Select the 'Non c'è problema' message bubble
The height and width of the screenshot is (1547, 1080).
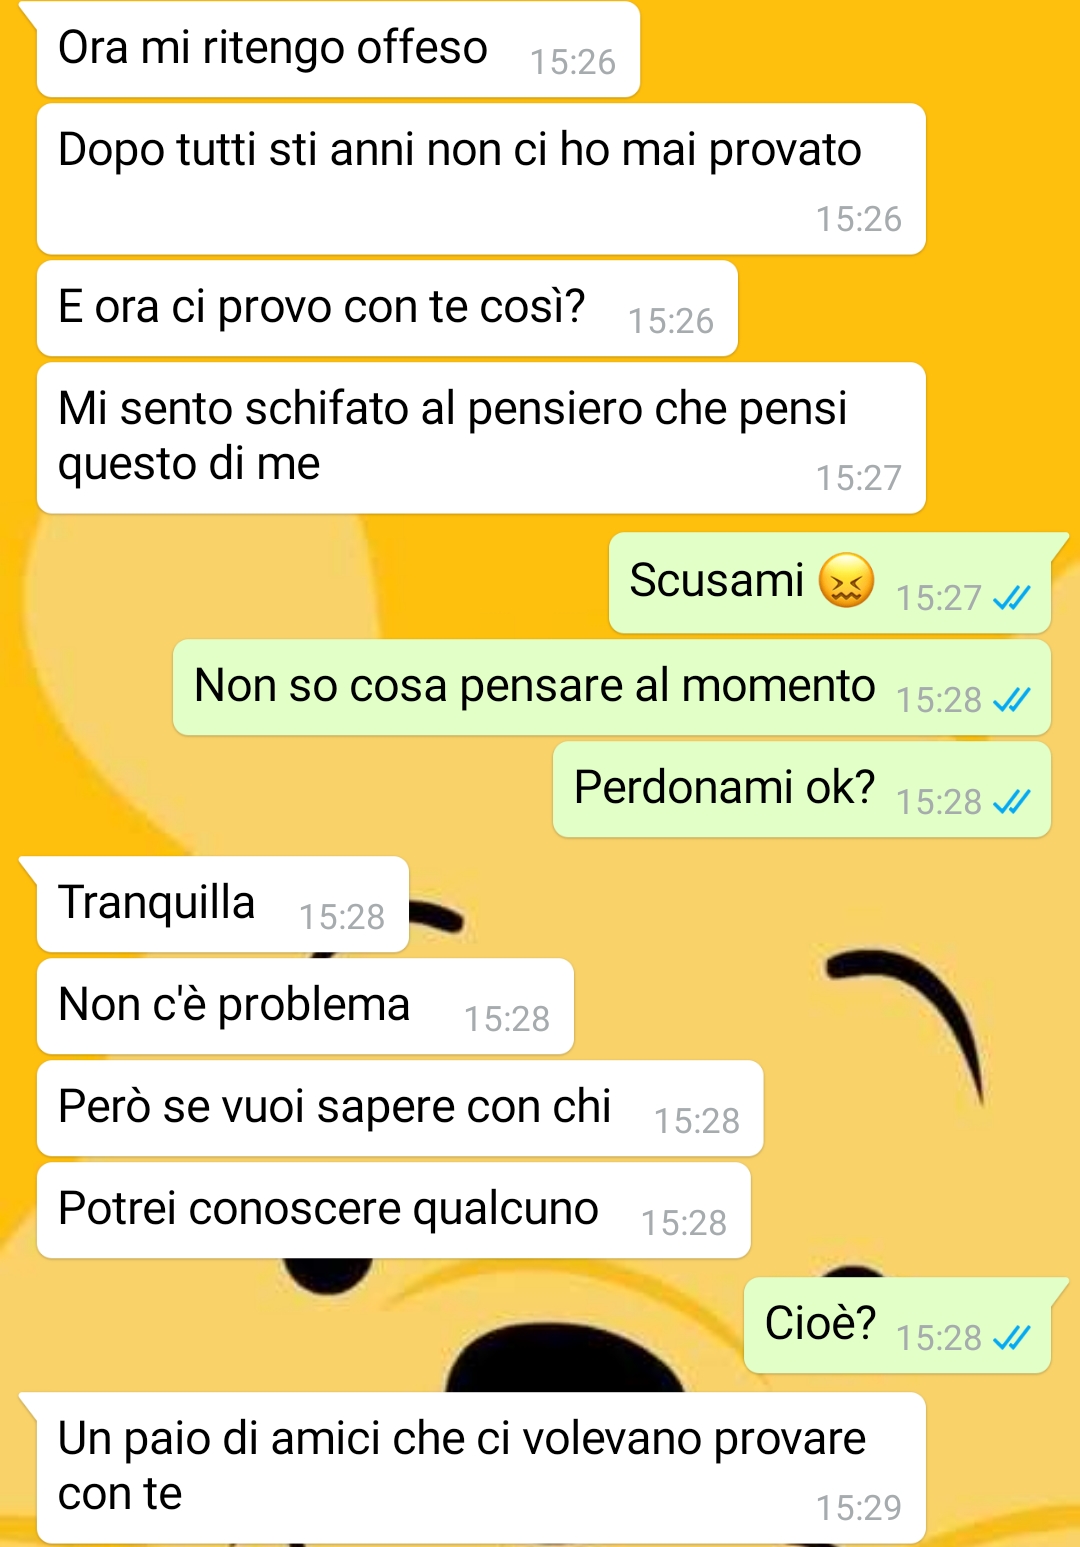[305, 1007]
